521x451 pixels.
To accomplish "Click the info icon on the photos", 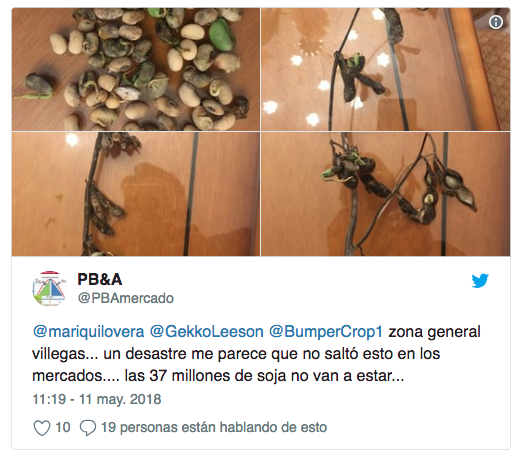I will 496,22.
